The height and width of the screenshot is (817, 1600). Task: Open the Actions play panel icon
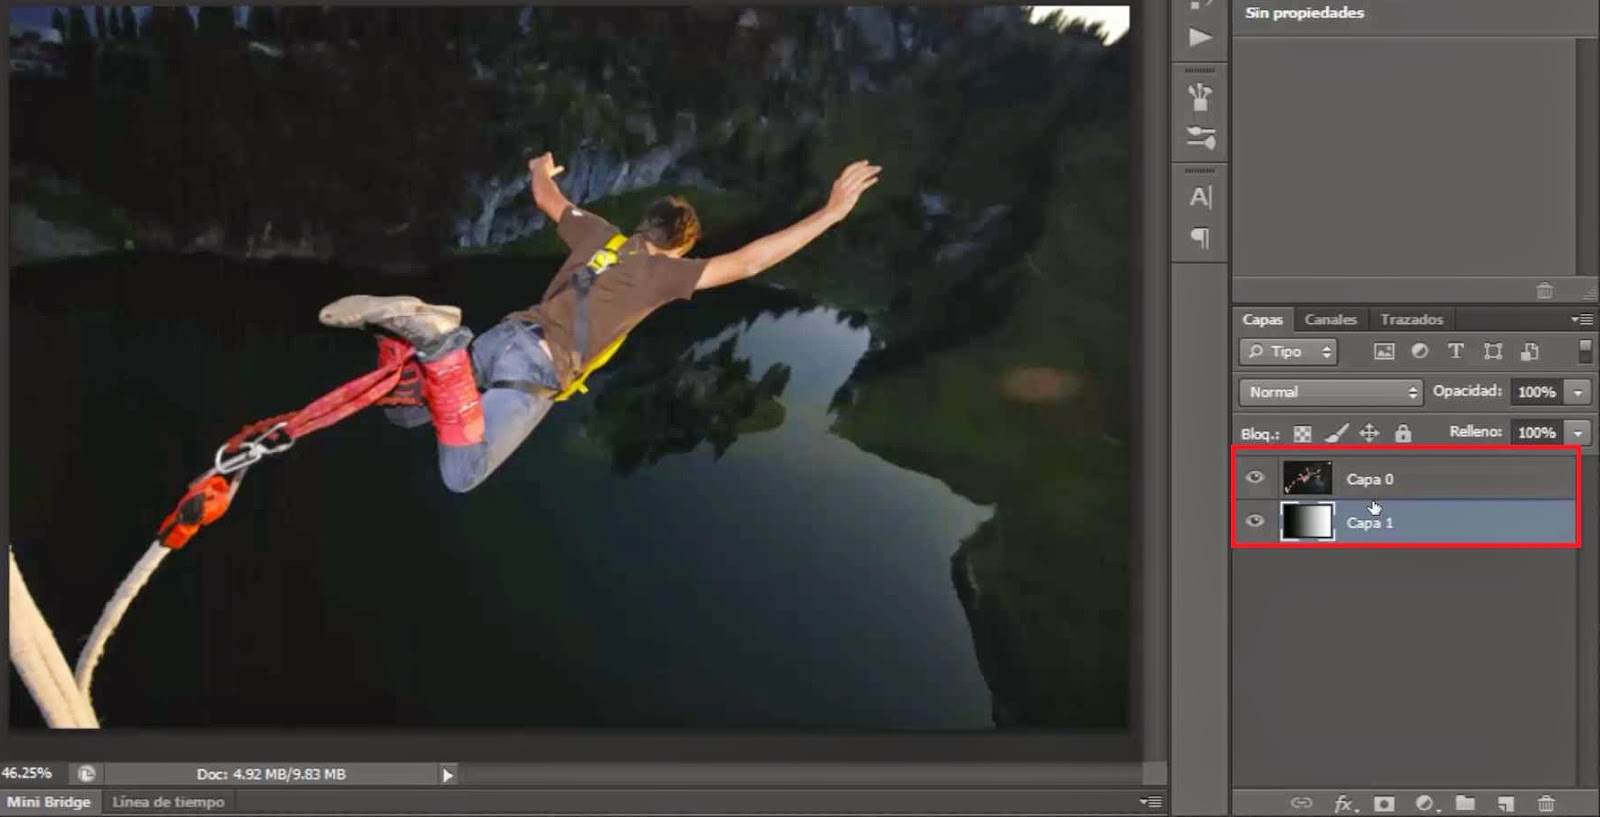click(1200, 37)
